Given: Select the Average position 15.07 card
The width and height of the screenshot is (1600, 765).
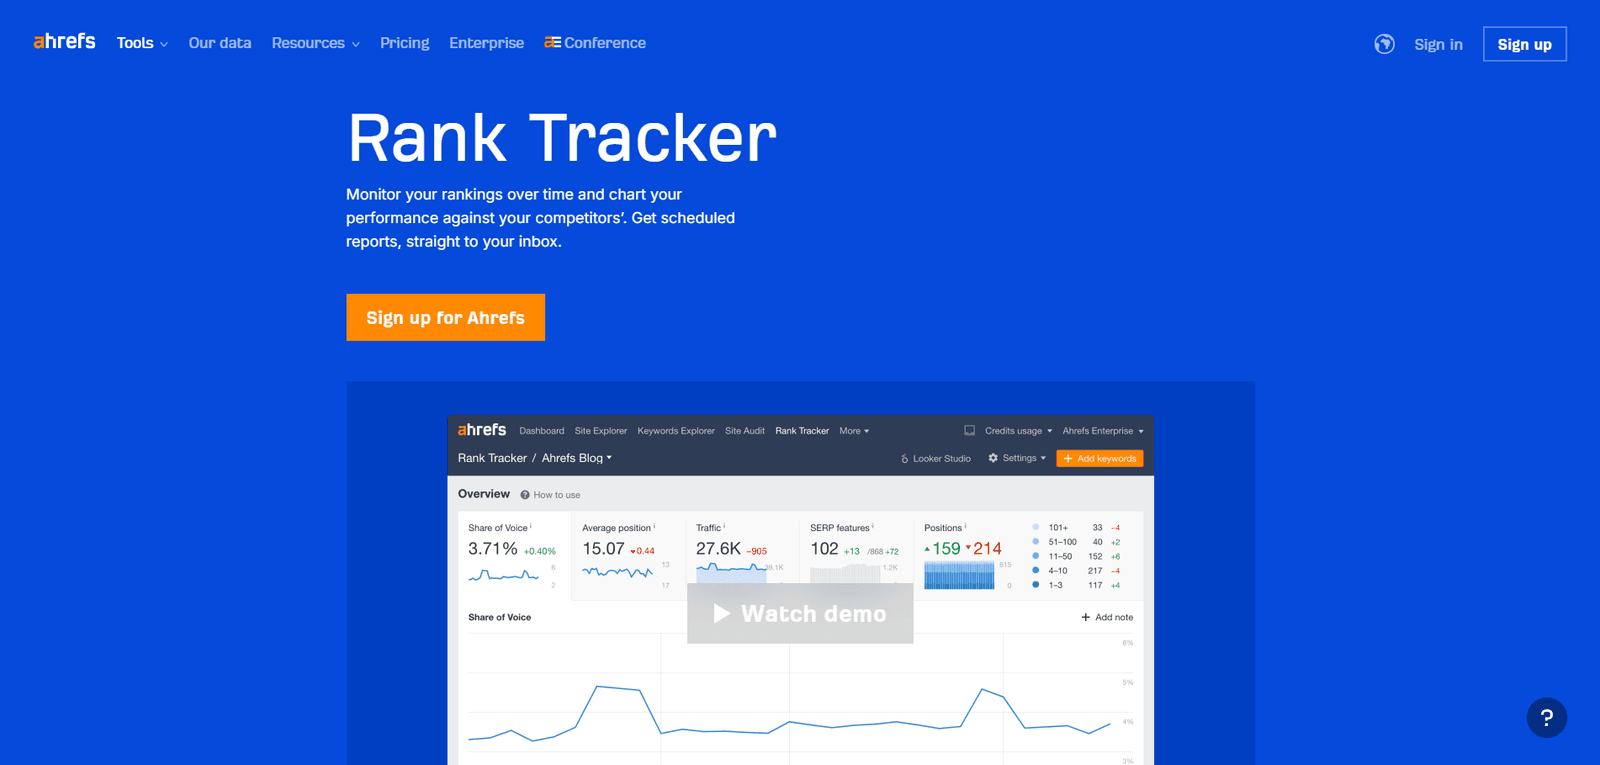Looking at the screenshot, I should click(x=628, y=557).
